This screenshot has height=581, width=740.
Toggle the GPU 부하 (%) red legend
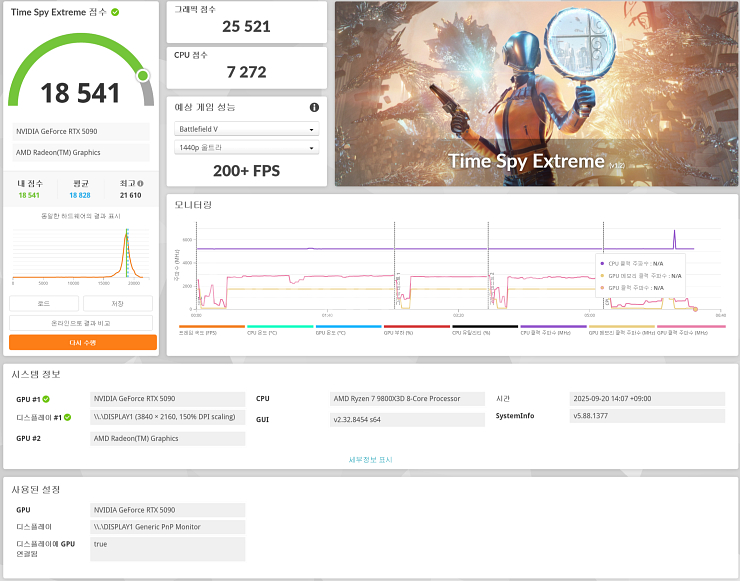point(416,327)
